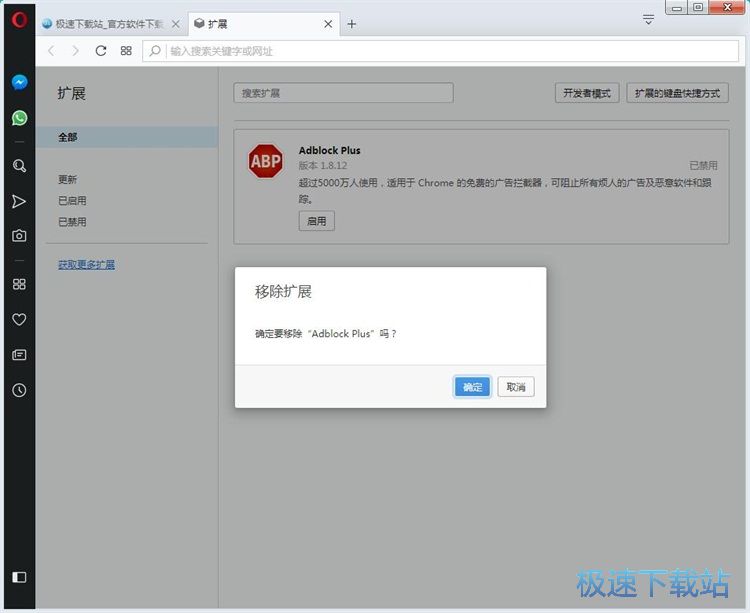Open the sidebar search icon
Image resolution: width=750 pixels, height=613 pixels.
click(19, 166)
